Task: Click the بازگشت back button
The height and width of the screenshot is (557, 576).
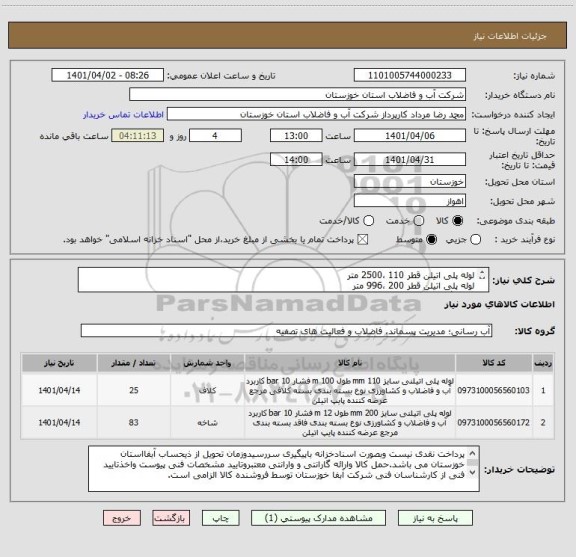Action: coord(171,518)
